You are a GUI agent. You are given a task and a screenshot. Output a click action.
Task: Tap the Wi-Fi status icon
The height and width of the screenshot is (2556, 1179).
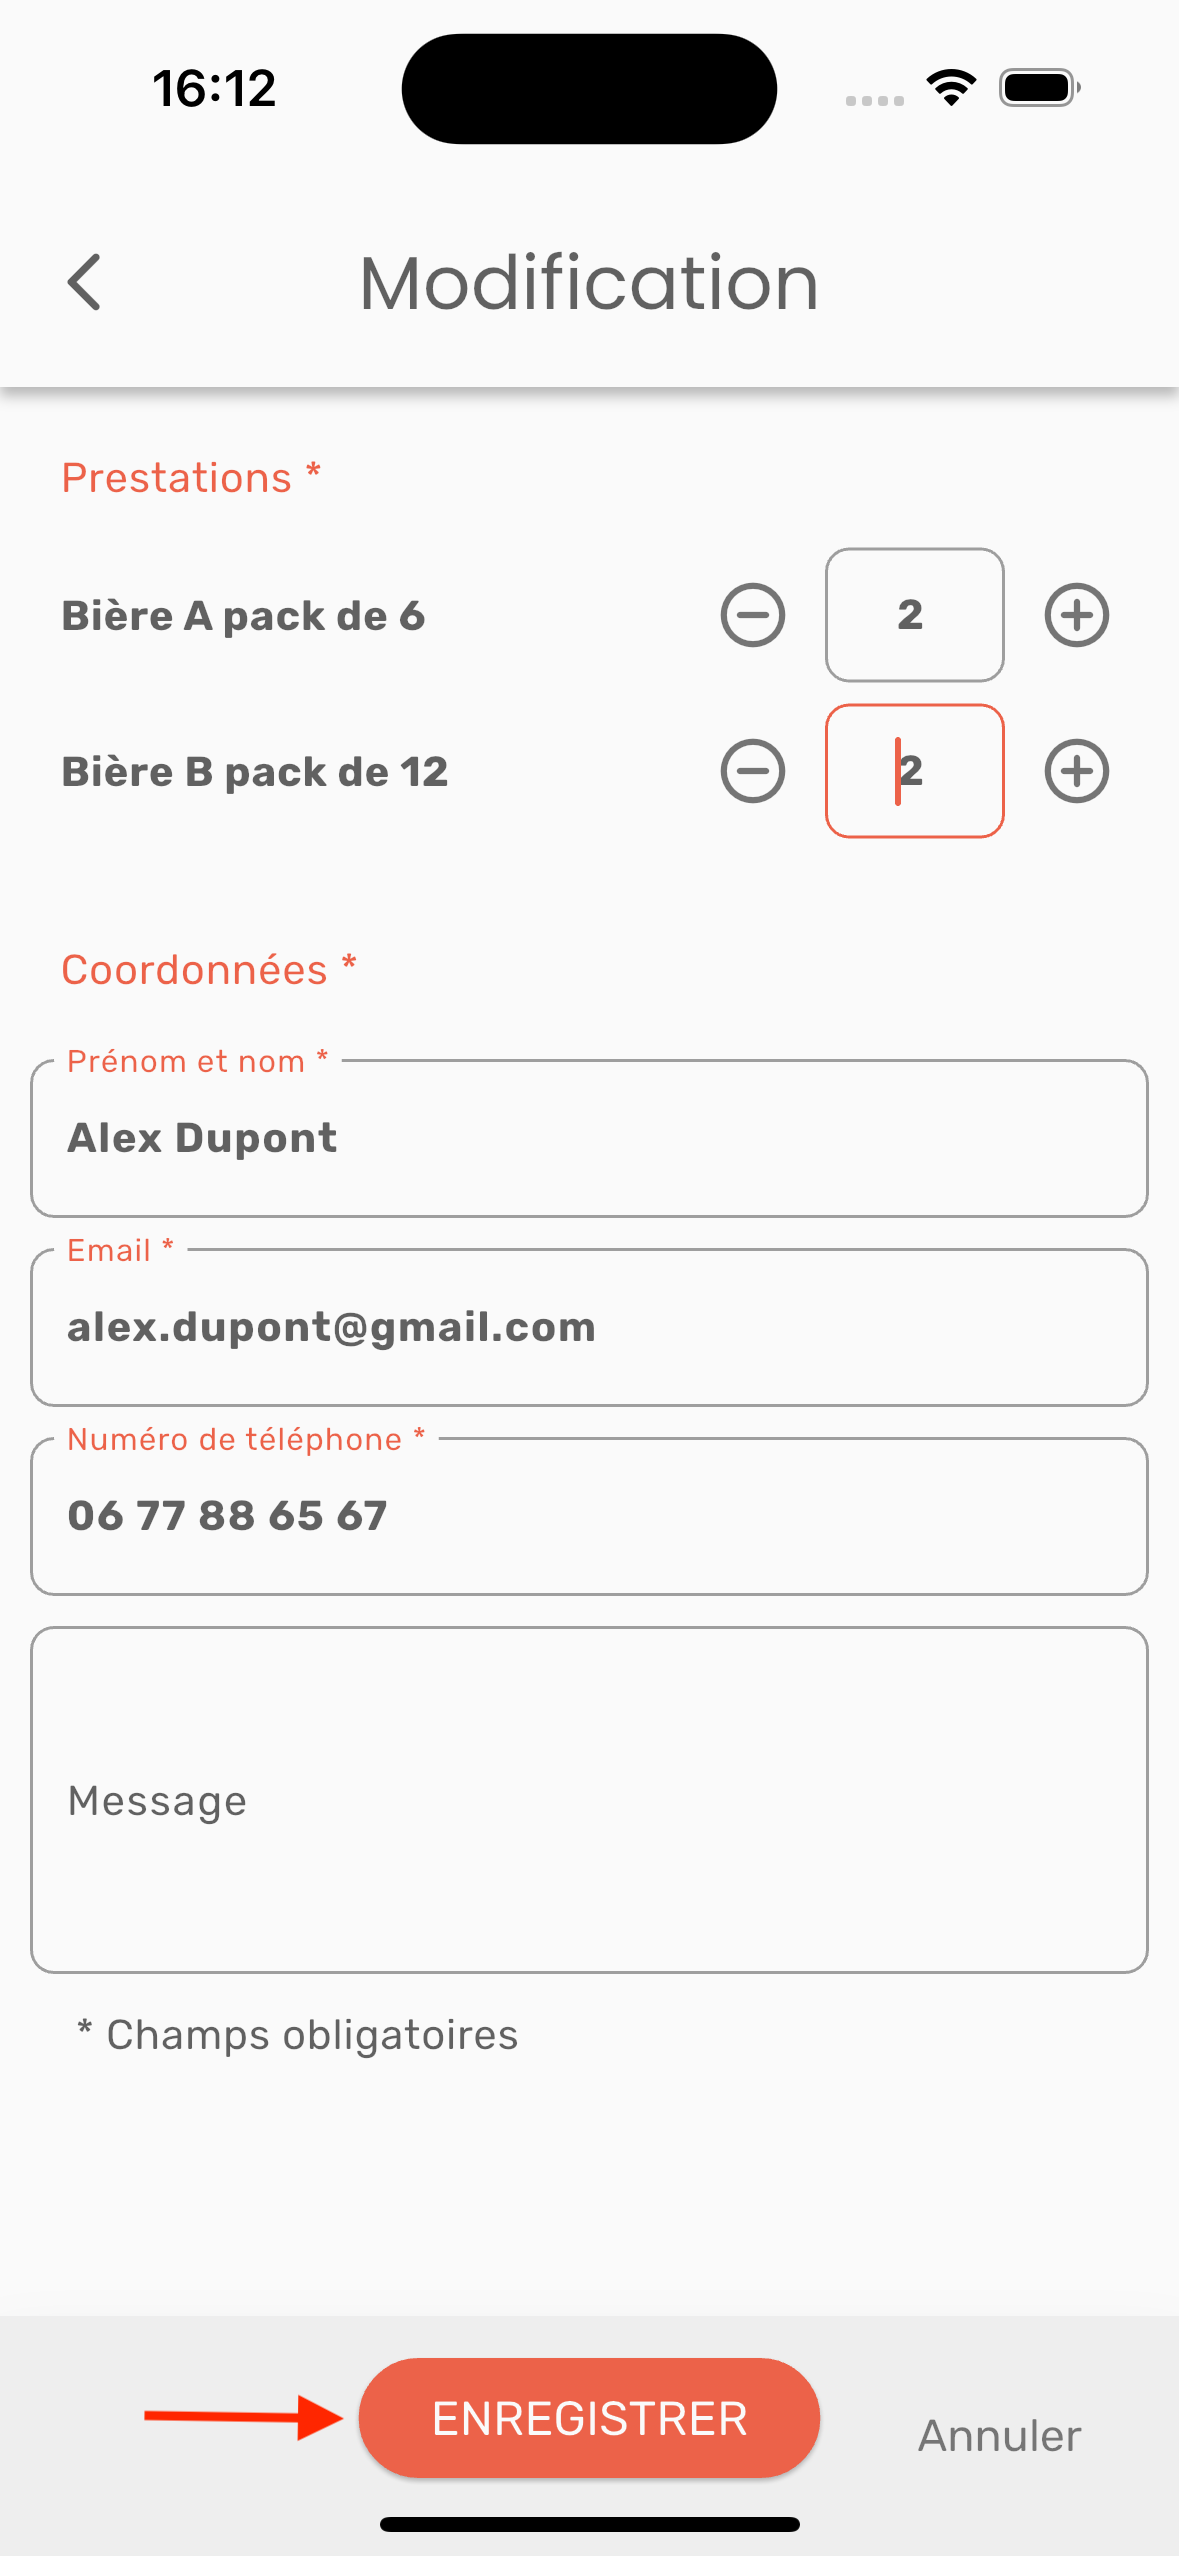[951, 88]
